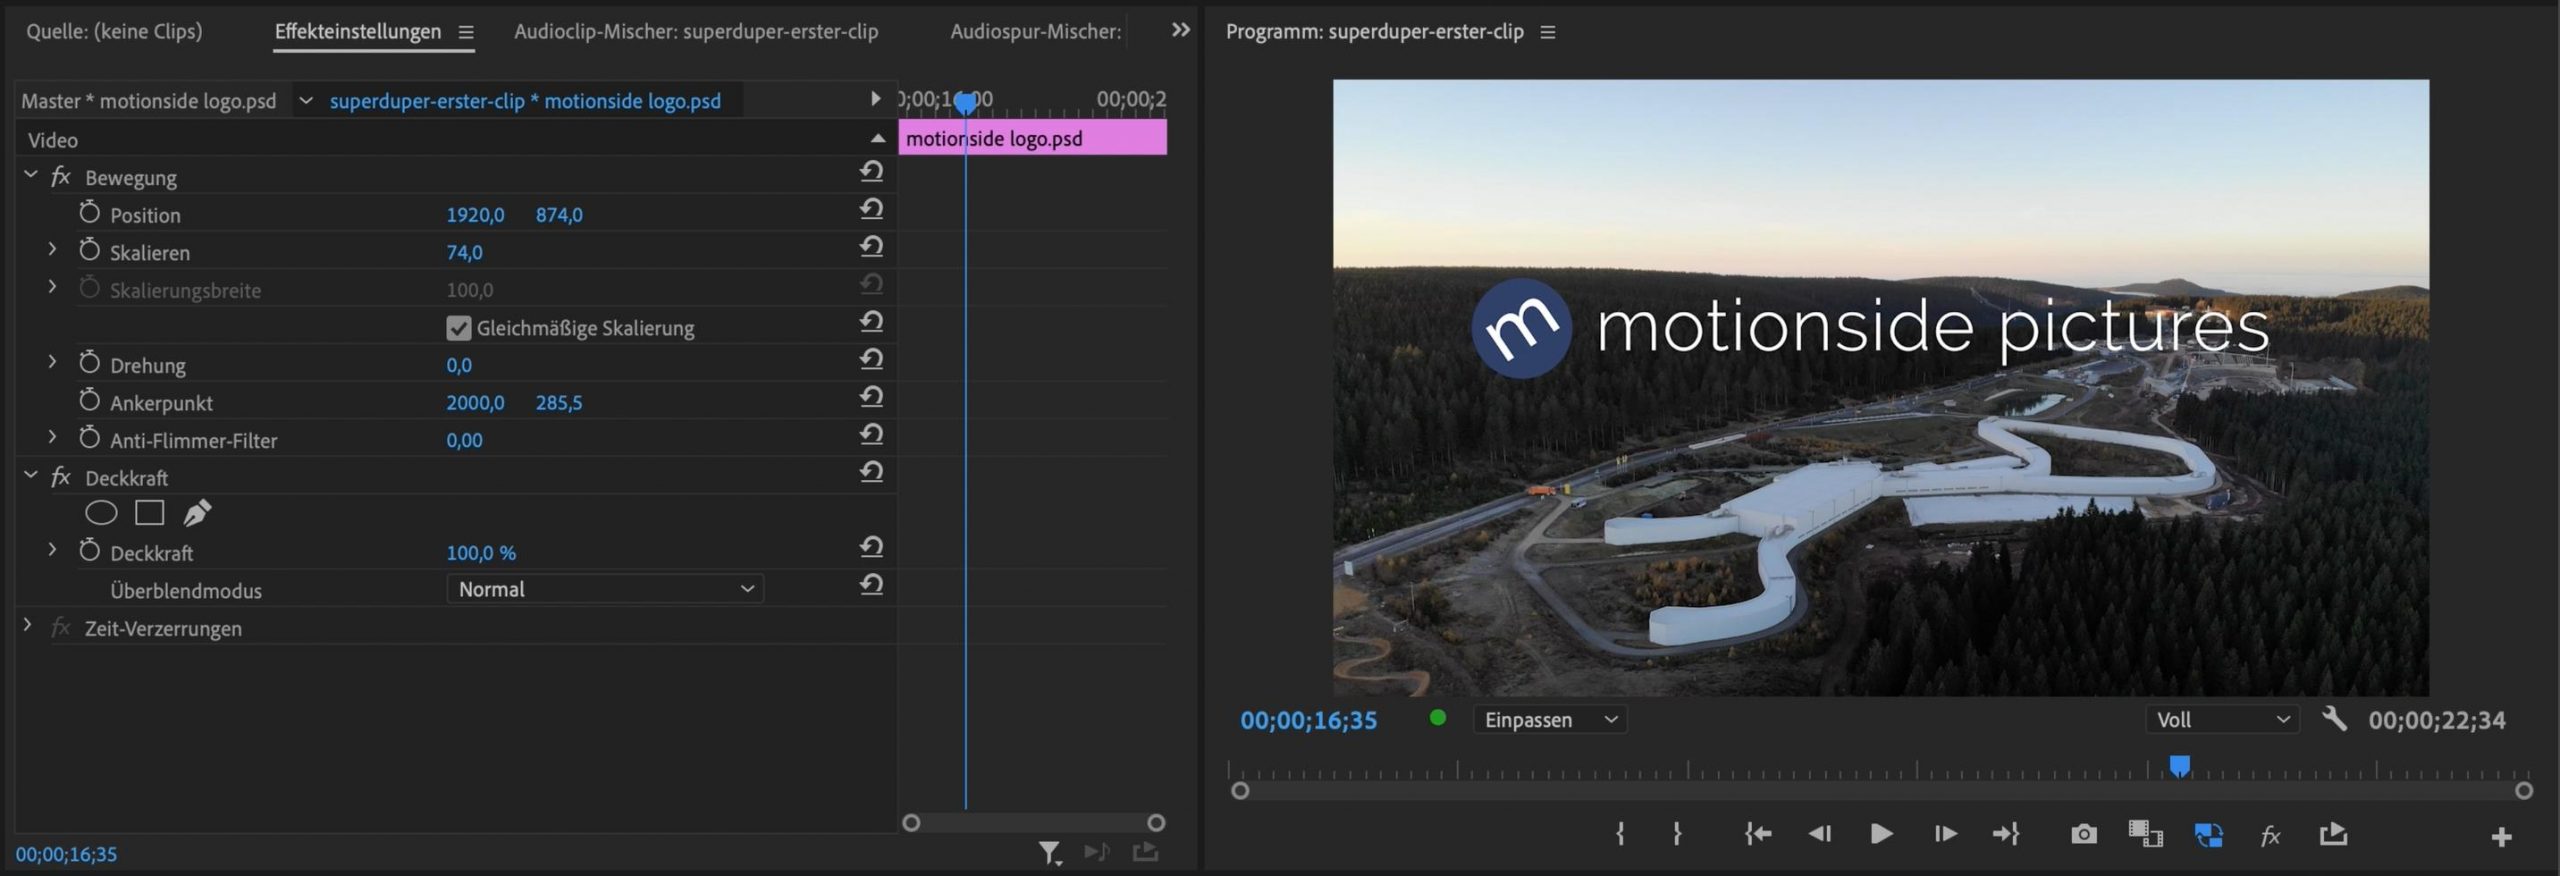
Task: Open the Überblendmodus Normal dropdown
Action: coord(604,589)
